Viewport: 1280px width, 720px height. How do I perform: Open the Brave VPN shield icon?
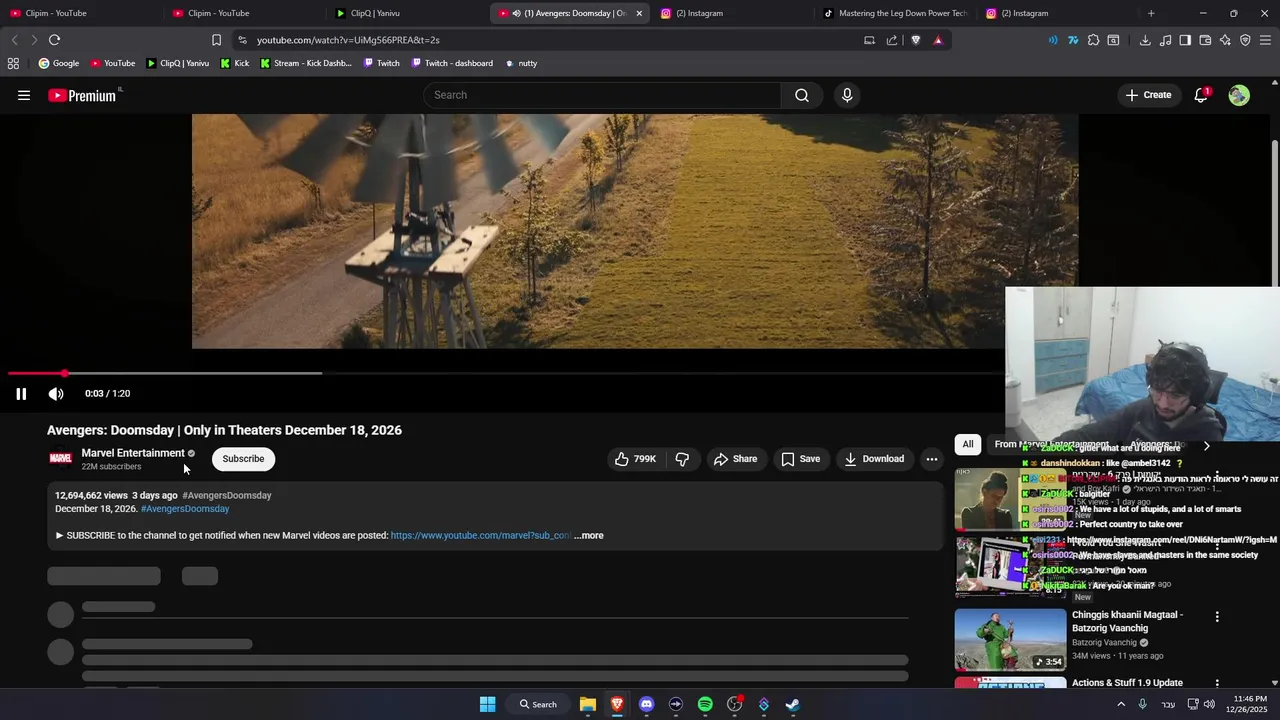[1245, 40]
